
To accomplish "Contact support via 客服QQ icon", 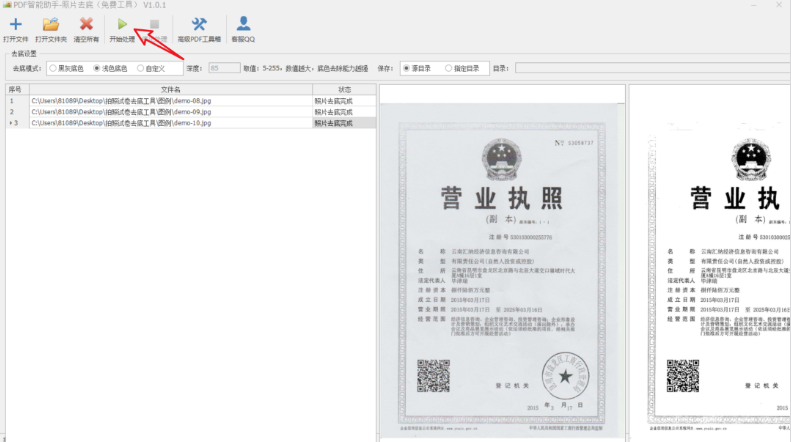I will [x=243, y=24].
